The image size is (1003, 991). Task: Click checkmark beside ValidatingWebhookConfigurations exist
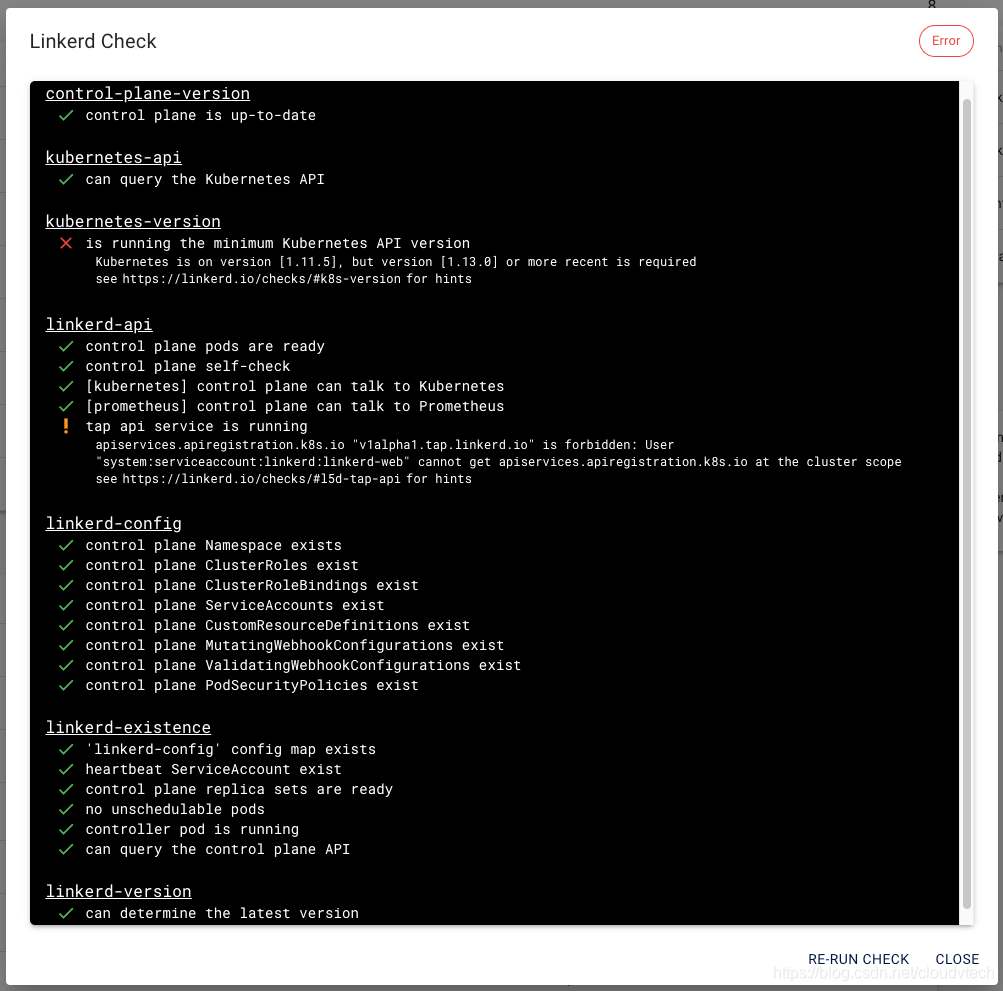point(66,665)
